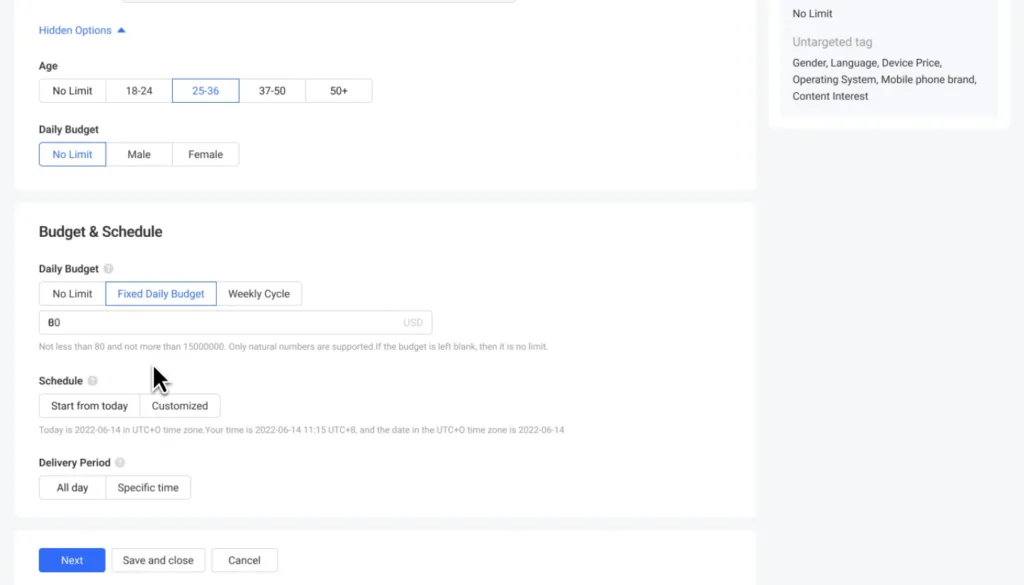The width and height of the screenshot is (1024, 585).
Task: Click Save and close
Action: click(x=158, y=560)
